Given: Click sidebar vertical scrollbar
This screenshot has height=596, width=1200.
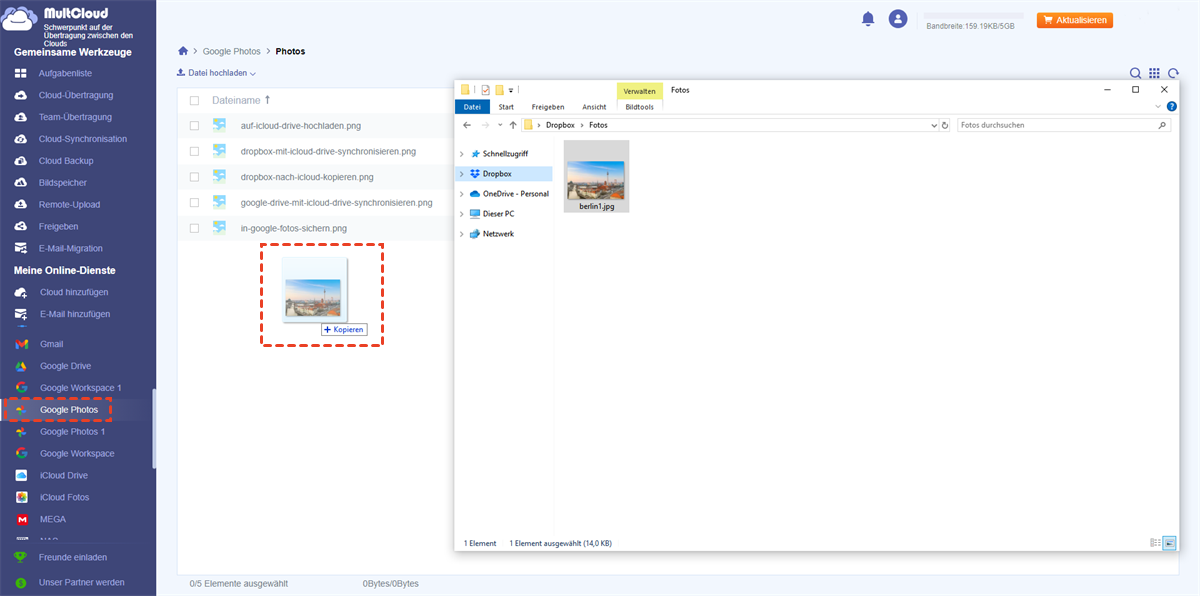Looking at the screenshot, I should (153, 428).
